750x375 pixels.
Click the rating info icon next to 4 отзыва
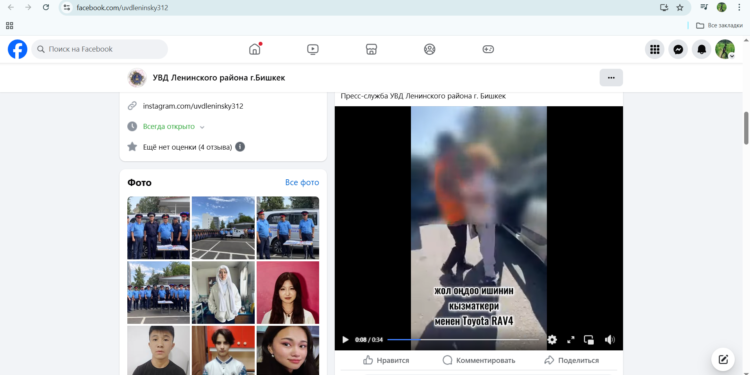point(240,147)
